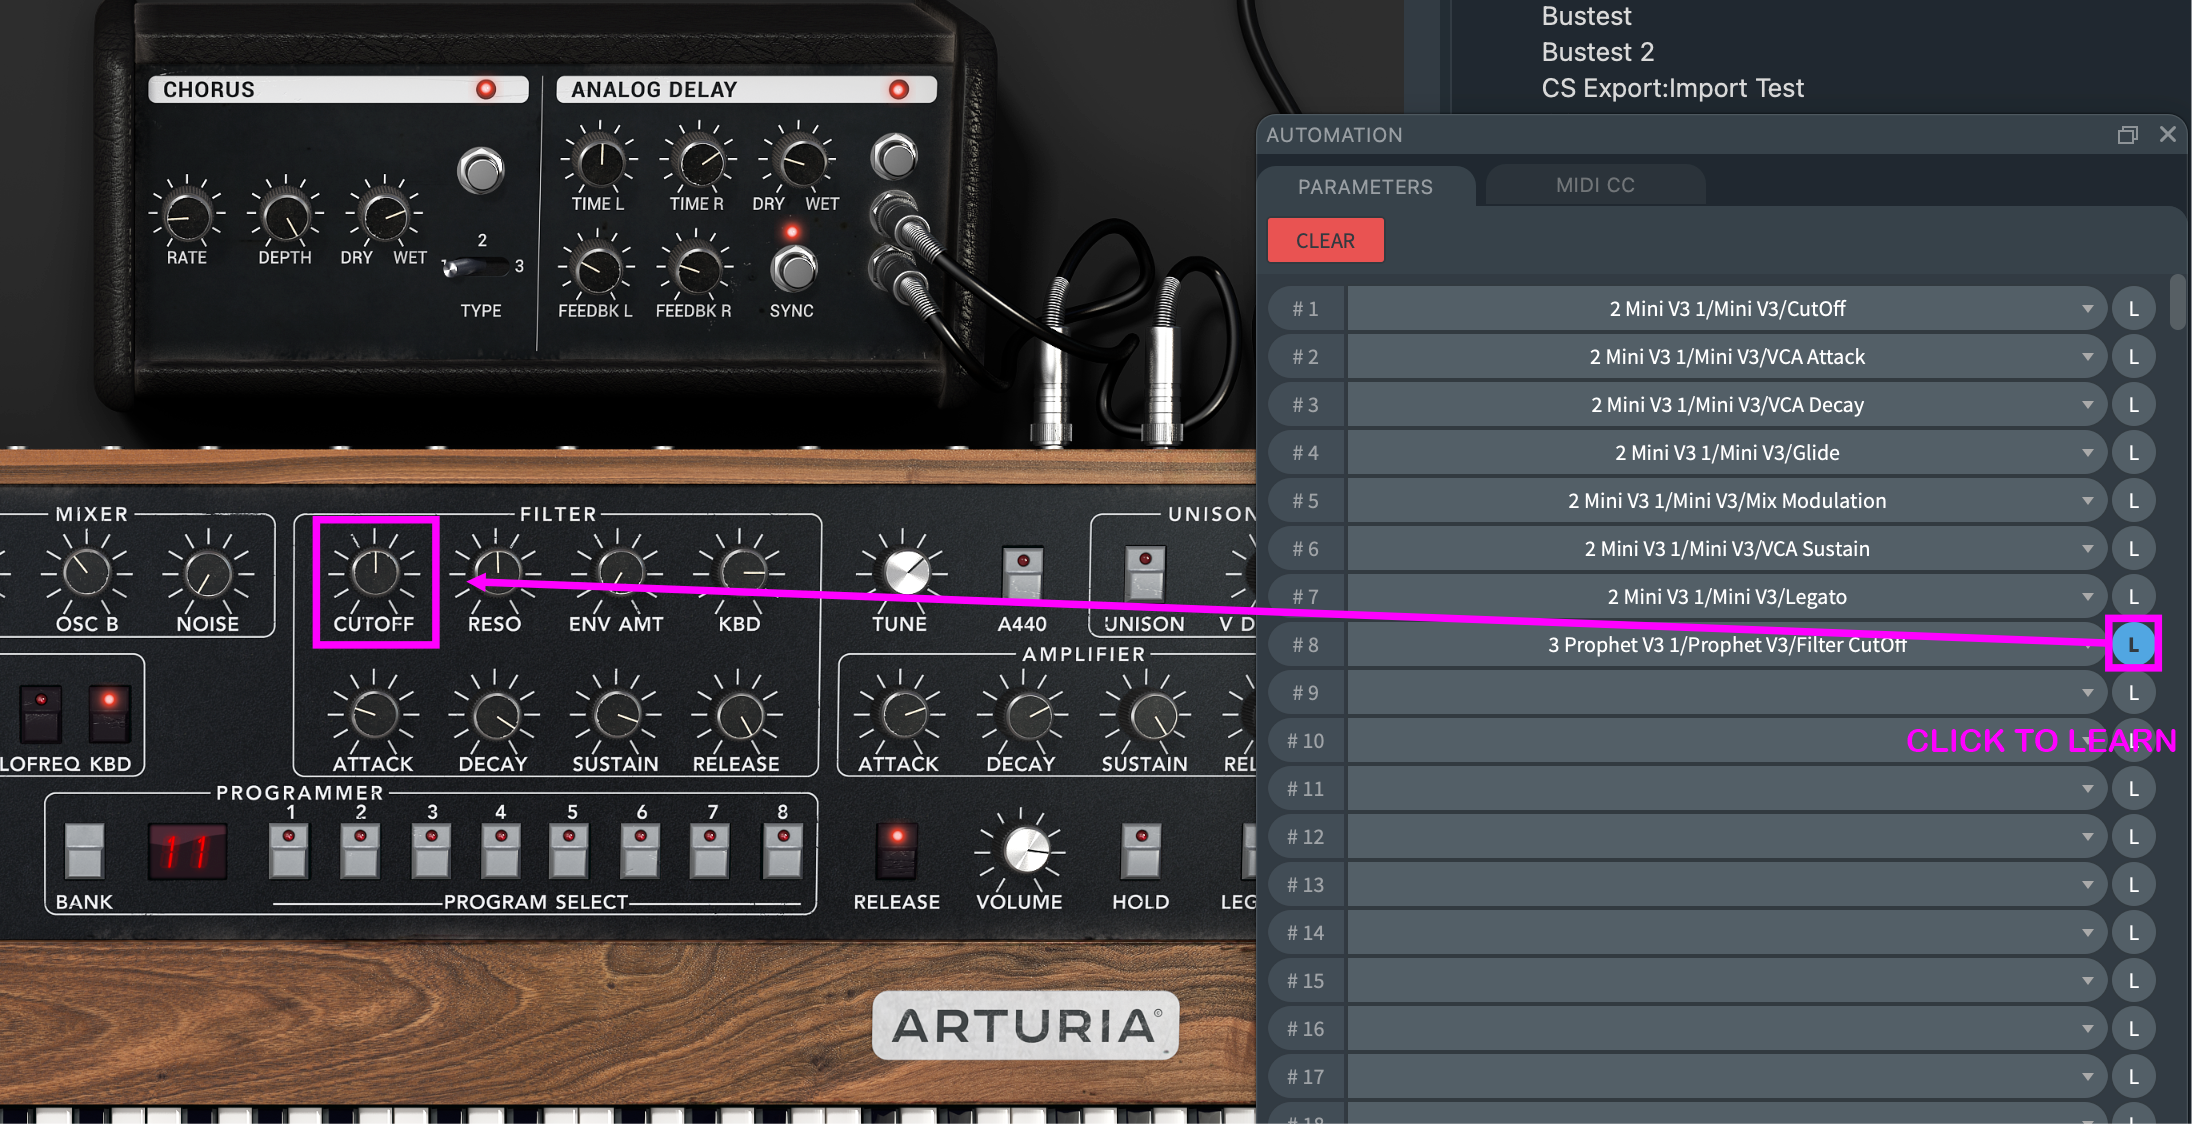Click the Chorus RATE knob
The width and height of the screenshot is (2192, 1124).
coord(187,215)
